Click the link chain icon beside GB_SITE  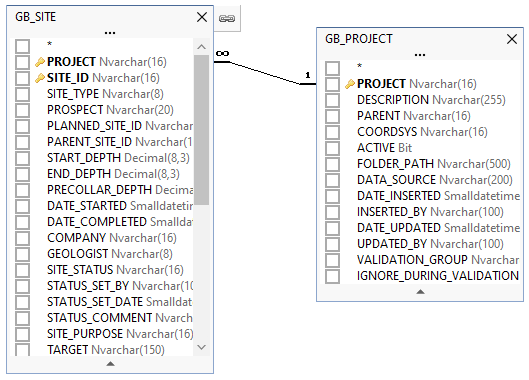227,18
